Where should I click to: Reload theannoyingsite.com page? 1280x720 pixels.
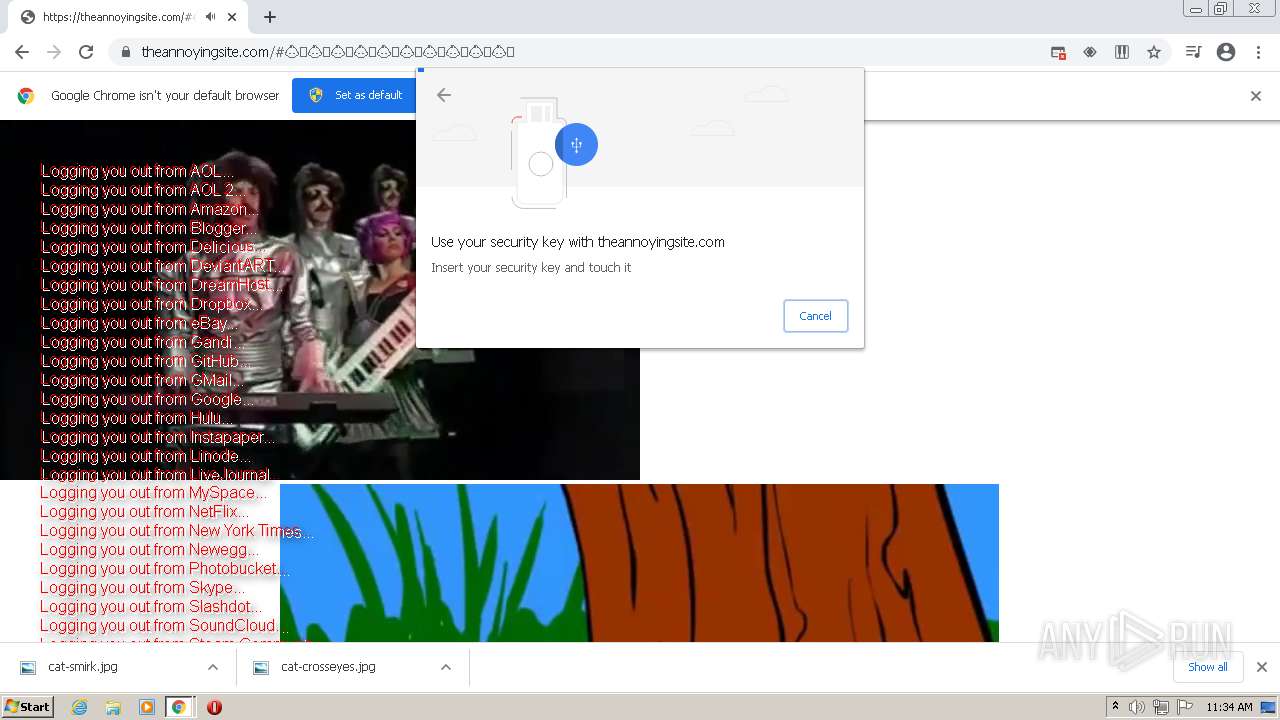(86, 52)
